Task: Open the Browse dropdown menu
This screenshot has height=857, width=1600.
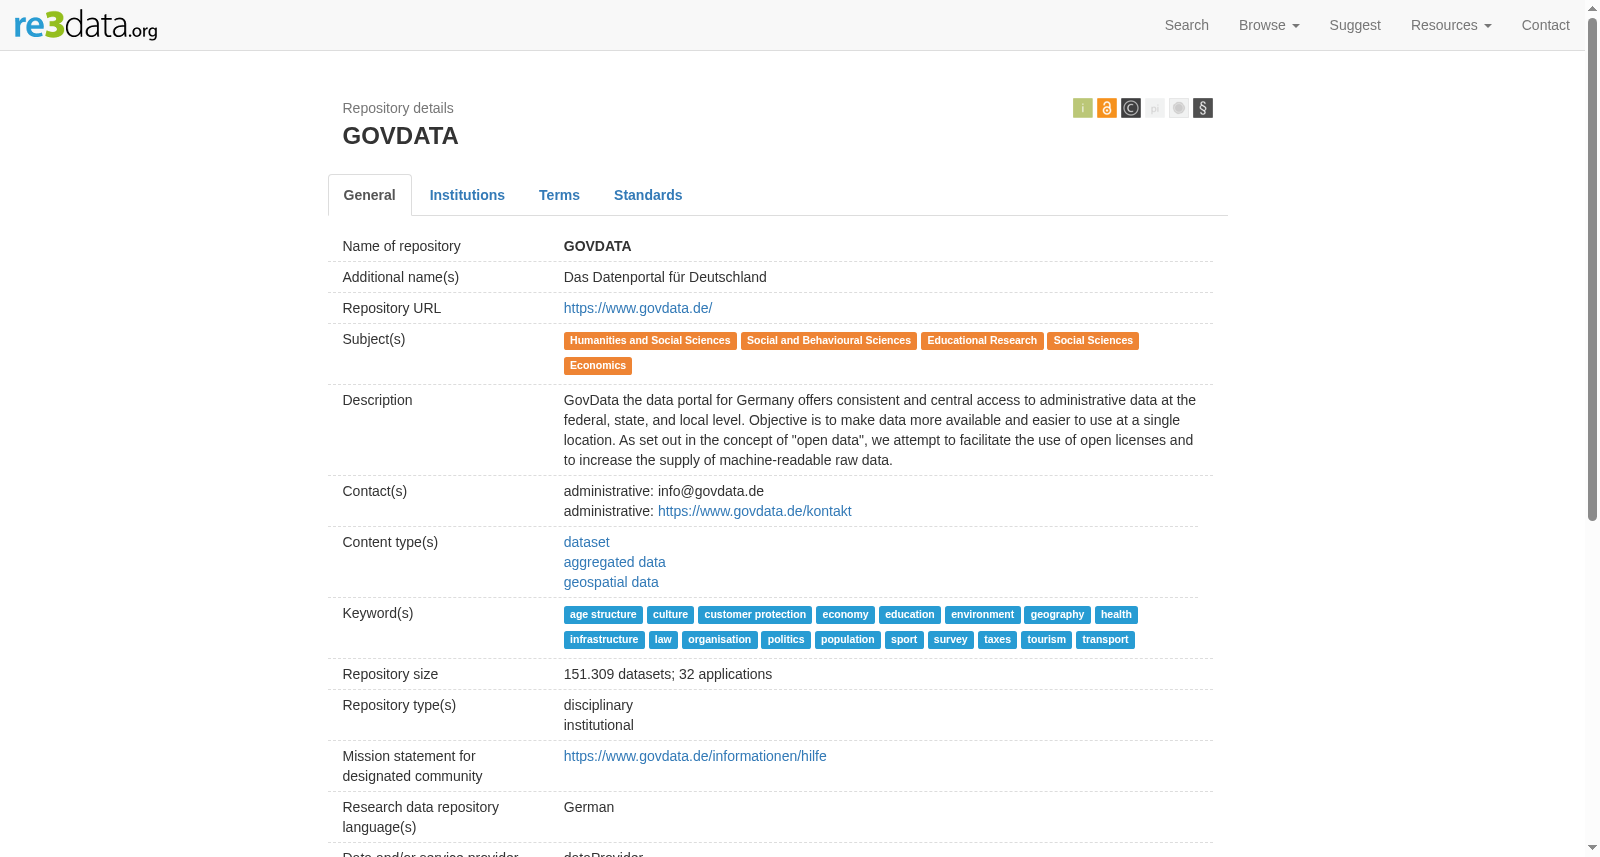Action: pos(1269,25)
